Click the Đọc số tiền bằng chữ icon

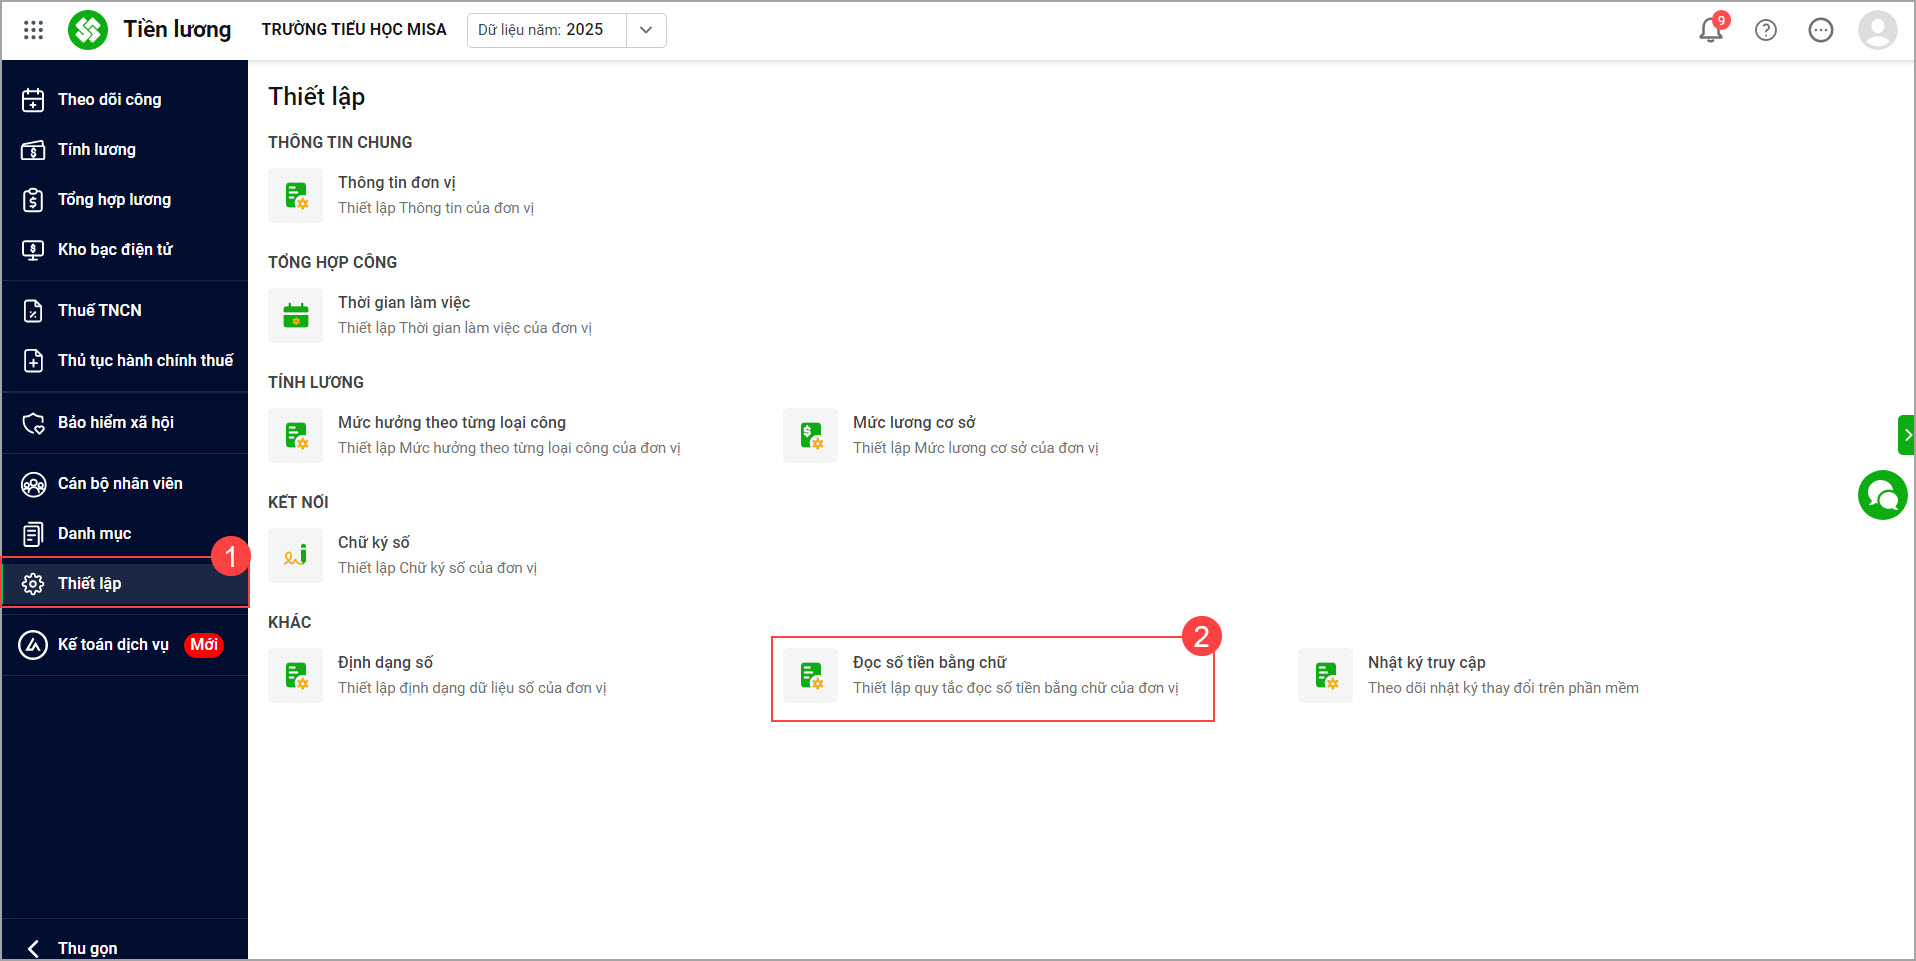tap(810, 675)
